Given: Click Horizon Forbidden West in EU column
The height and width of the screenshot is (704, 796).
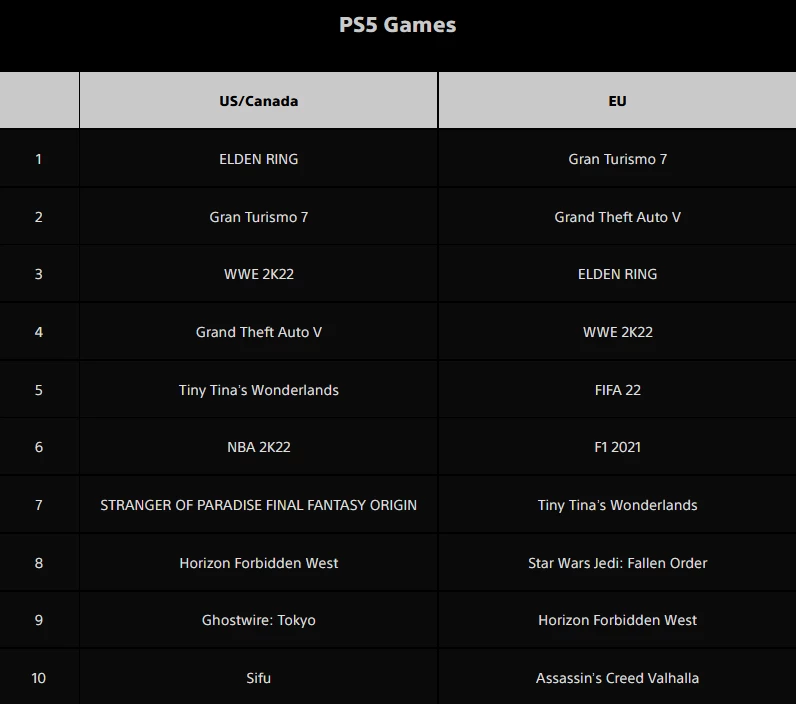Looking at the screenshot, I should [x=617, y=620].
